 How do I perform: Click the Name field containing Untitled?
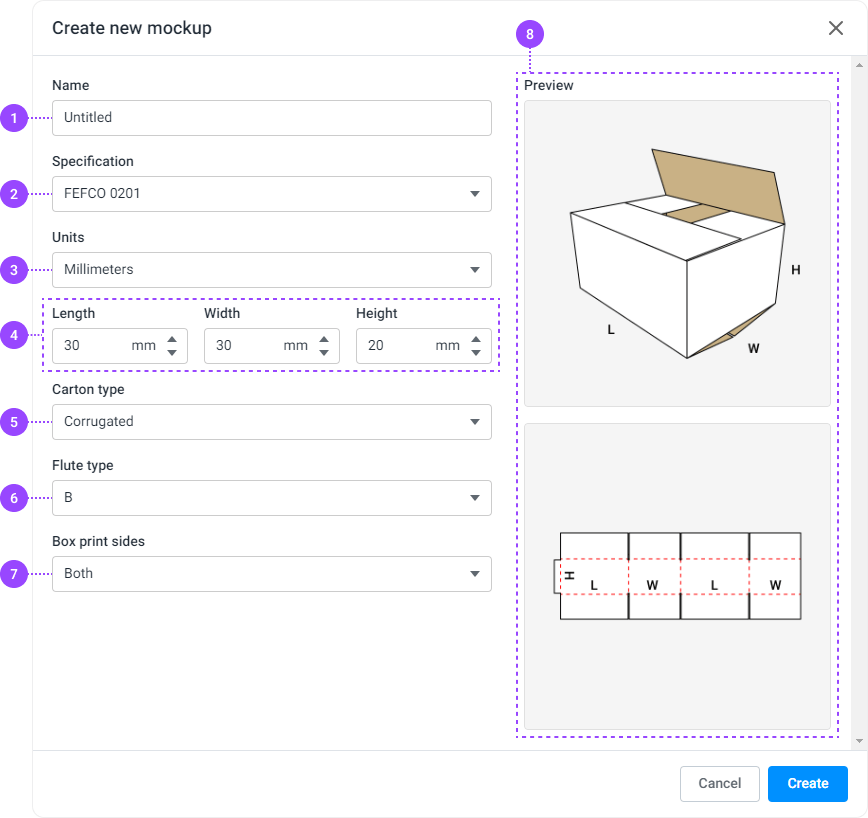271,118
